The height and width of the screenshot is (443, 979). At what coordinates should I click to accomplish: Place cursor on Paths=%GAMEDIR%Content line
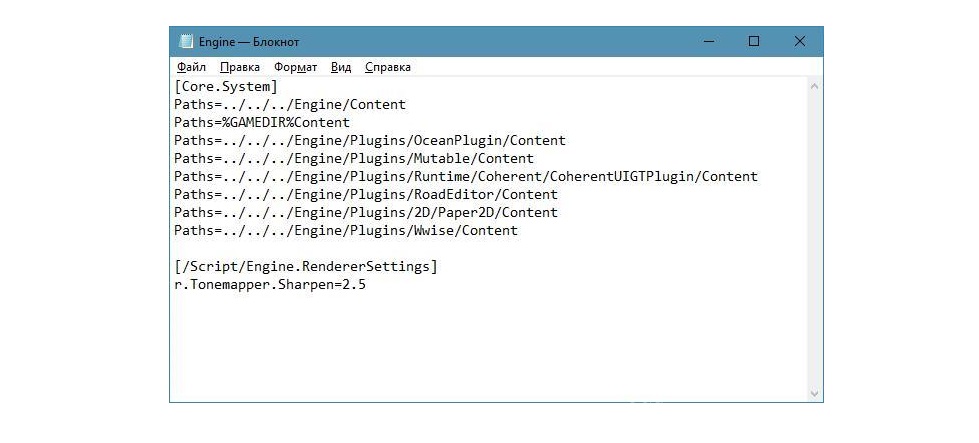pos(262,123)
